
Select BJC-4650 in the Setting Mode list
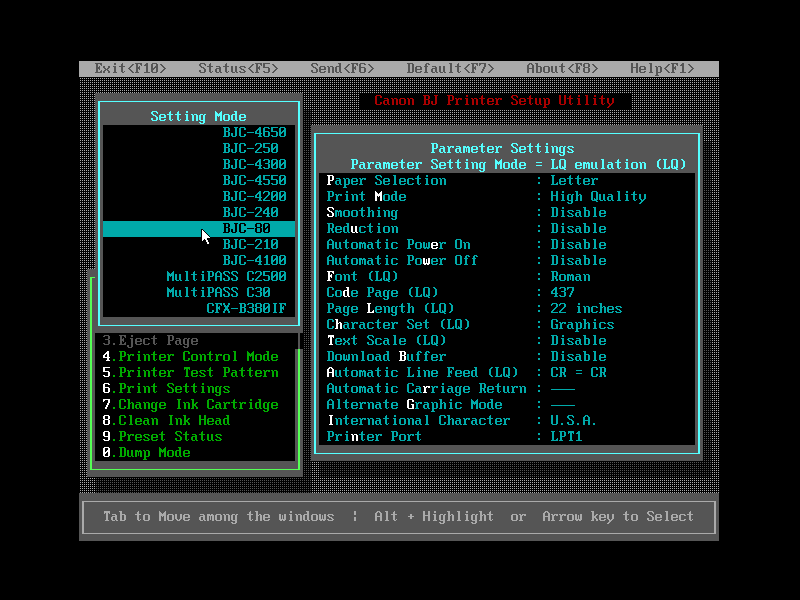pos(254,133)
